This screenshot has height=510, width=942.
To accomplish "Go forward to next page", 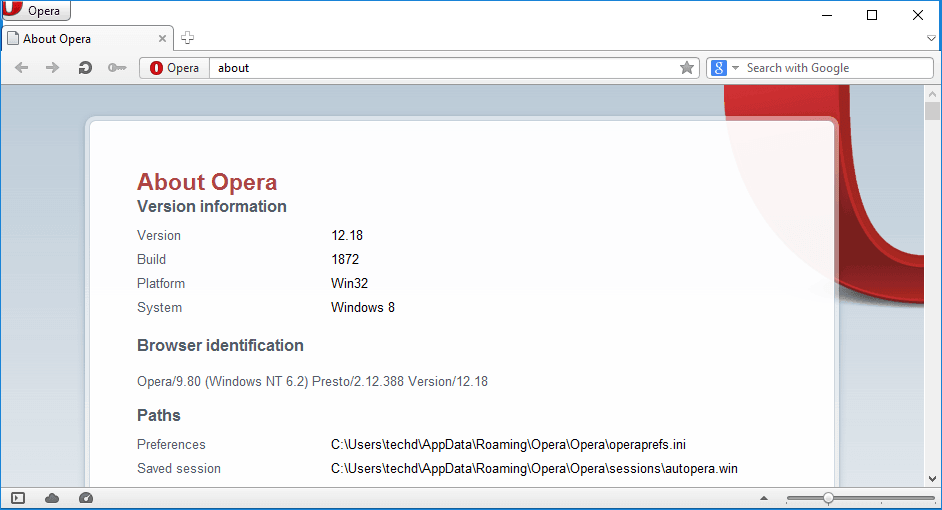I will [52, 68].
